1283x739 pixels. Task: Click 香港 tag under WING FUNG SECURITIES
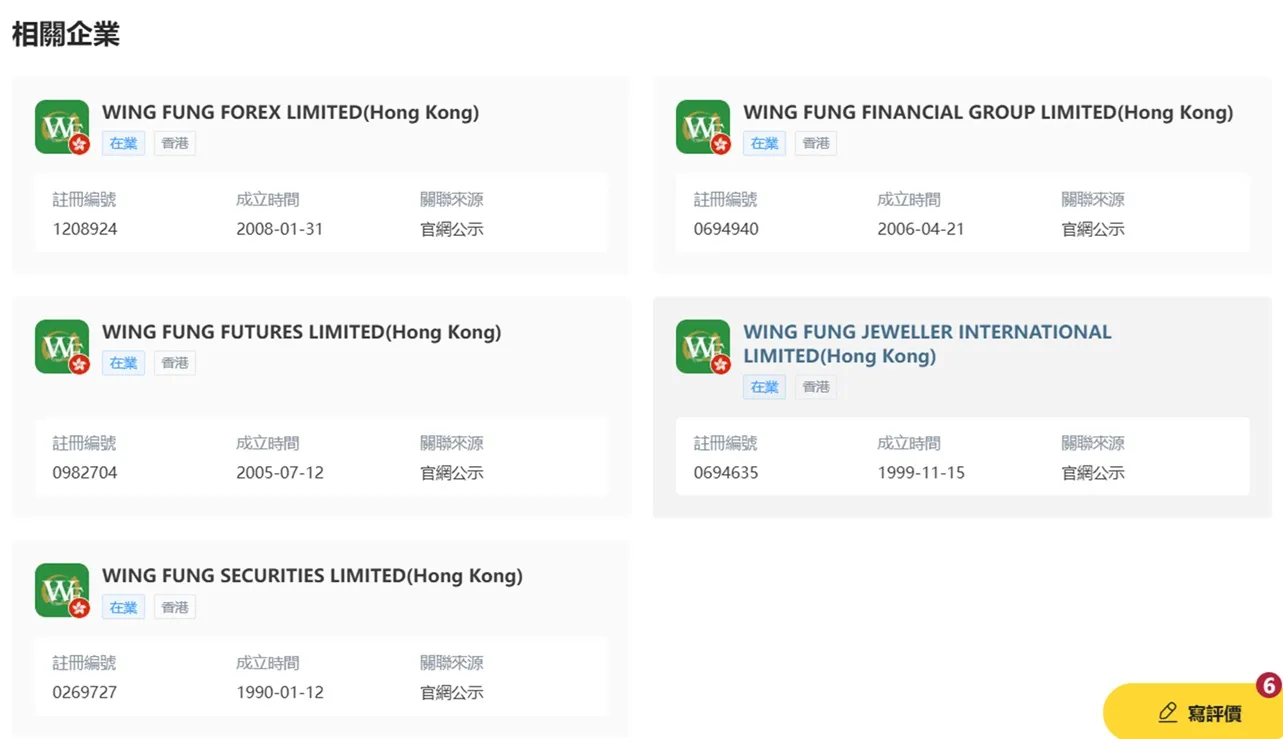[175, 607]
